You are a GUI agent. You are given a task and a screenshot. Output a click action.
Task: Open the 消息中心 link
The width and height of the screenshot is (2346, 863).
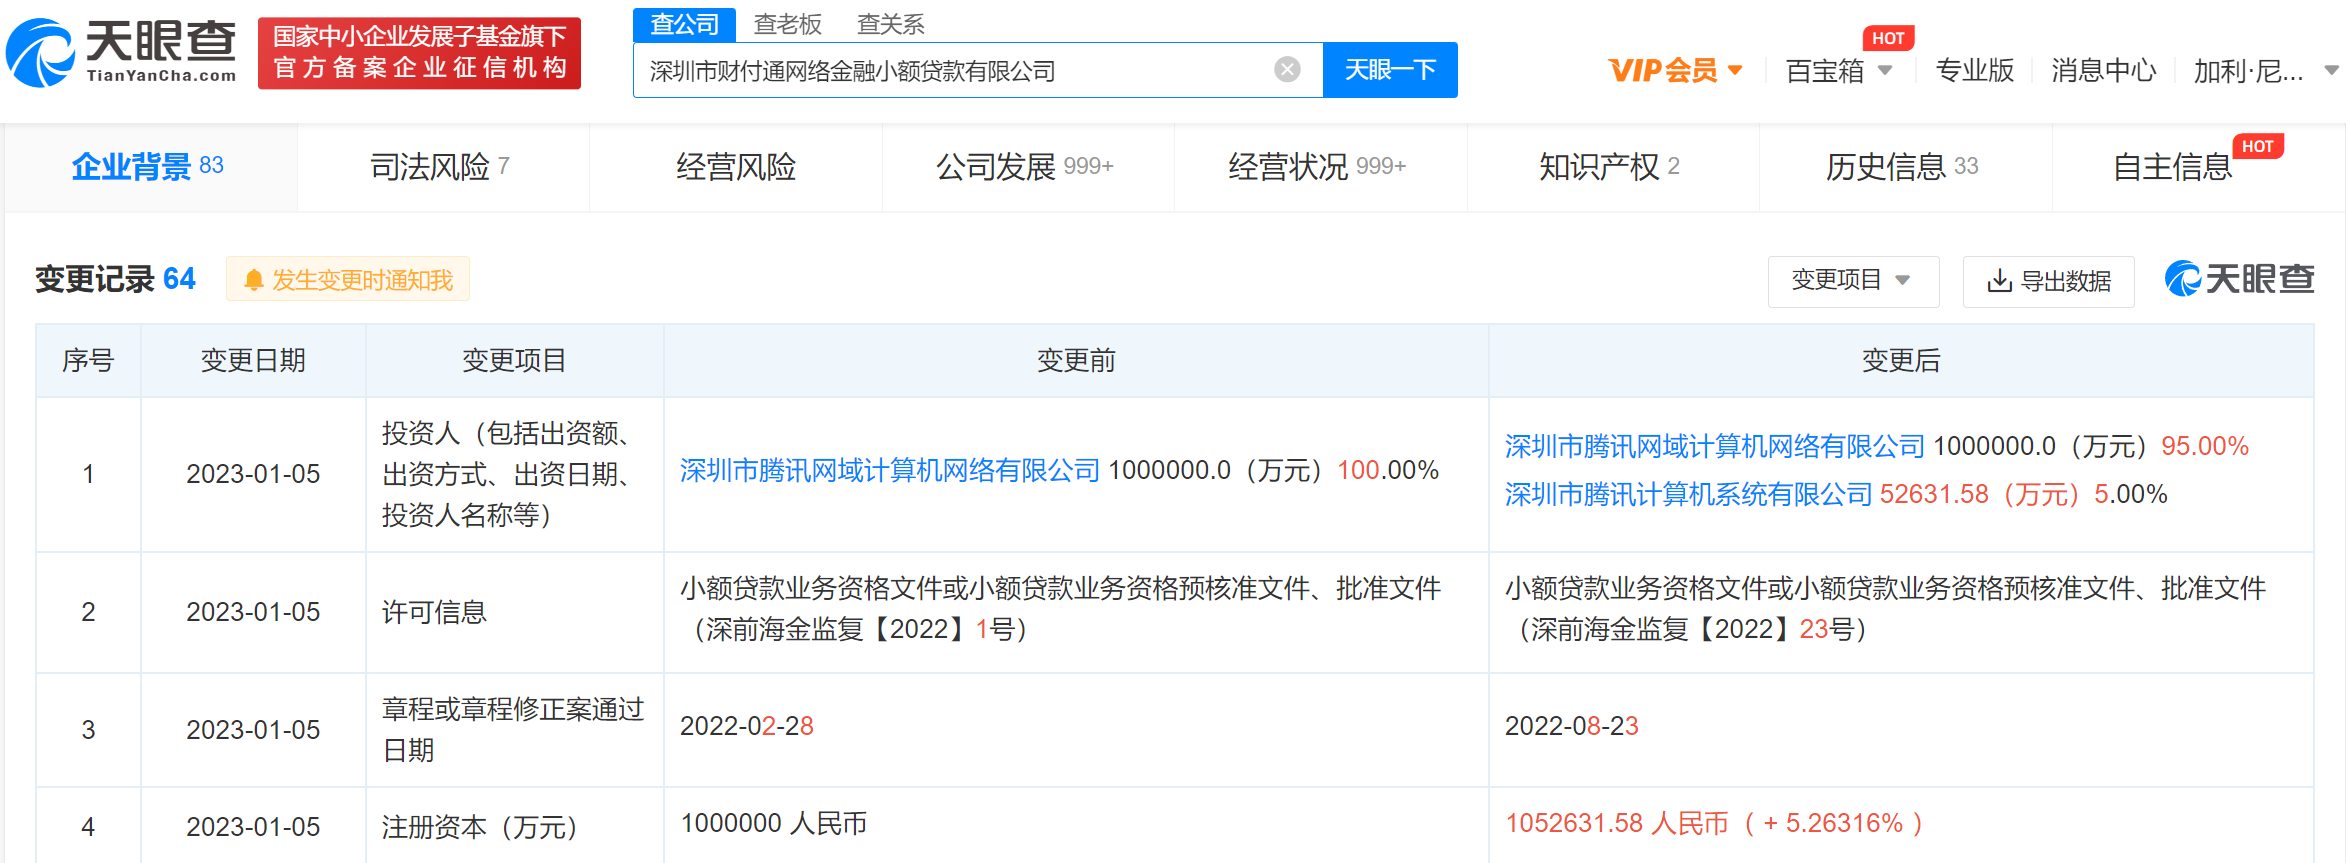click(2104, 71)
